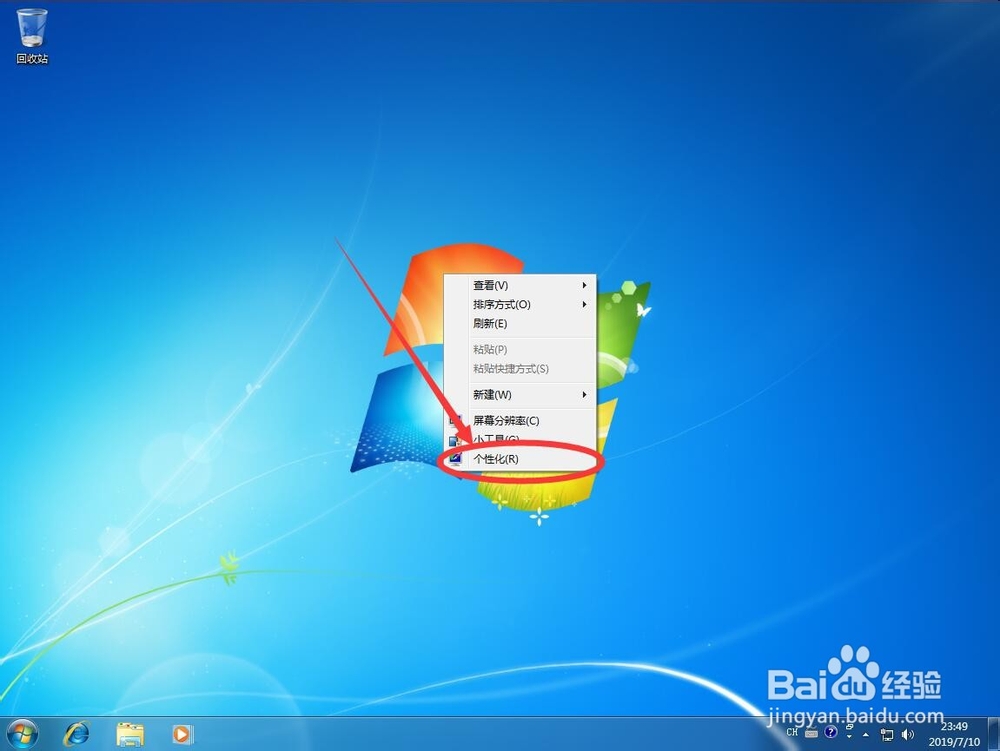Choose 刷新(E) from the context menu
Viewport: 1000px width, 751px height.
coord(520,324)
